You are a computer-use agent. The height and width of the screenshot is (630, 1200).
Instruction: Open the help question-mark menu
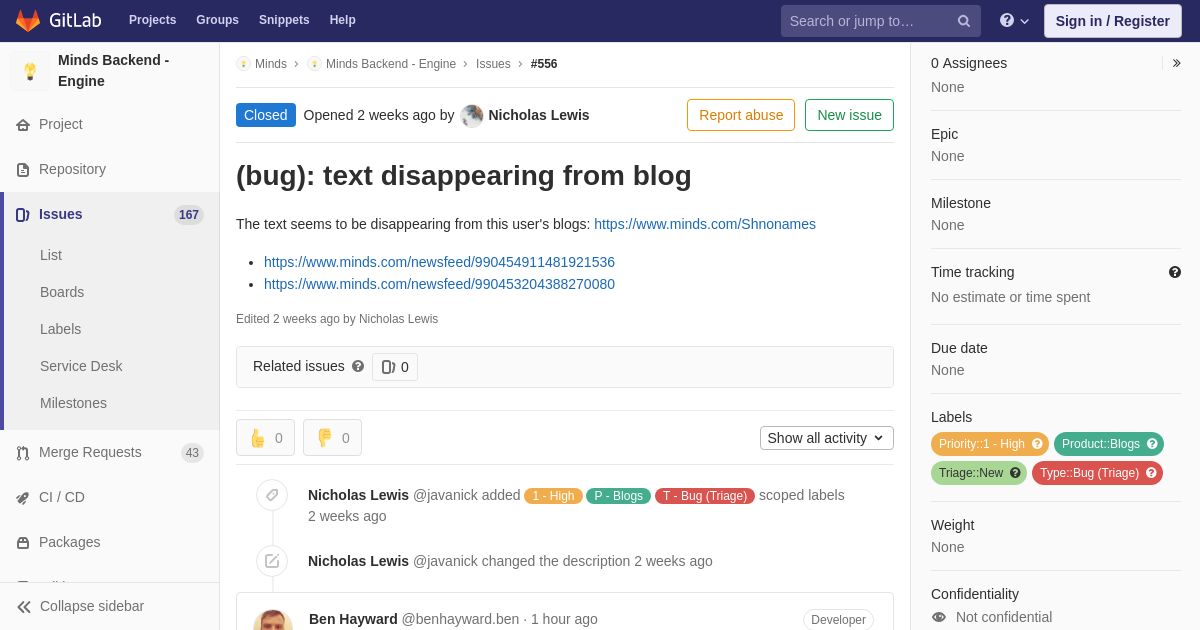(x=1014, y=21)
